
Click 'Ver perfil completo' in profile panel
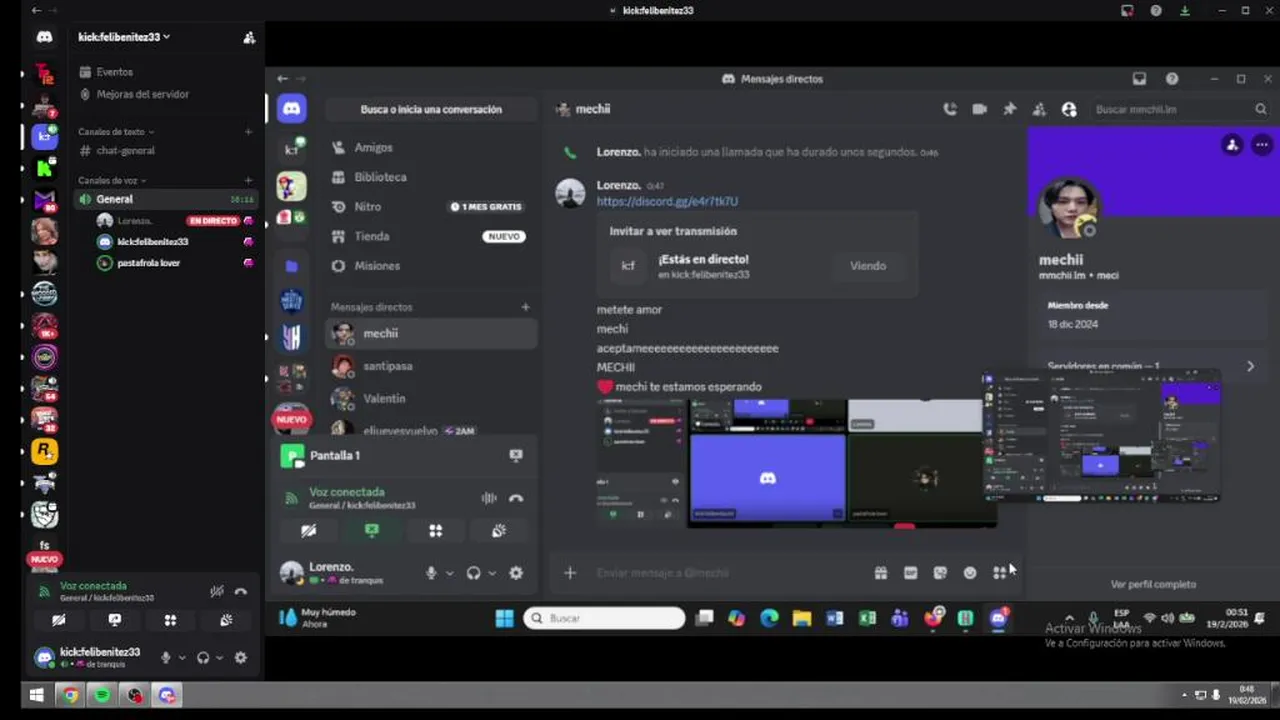coord(1153,584)
